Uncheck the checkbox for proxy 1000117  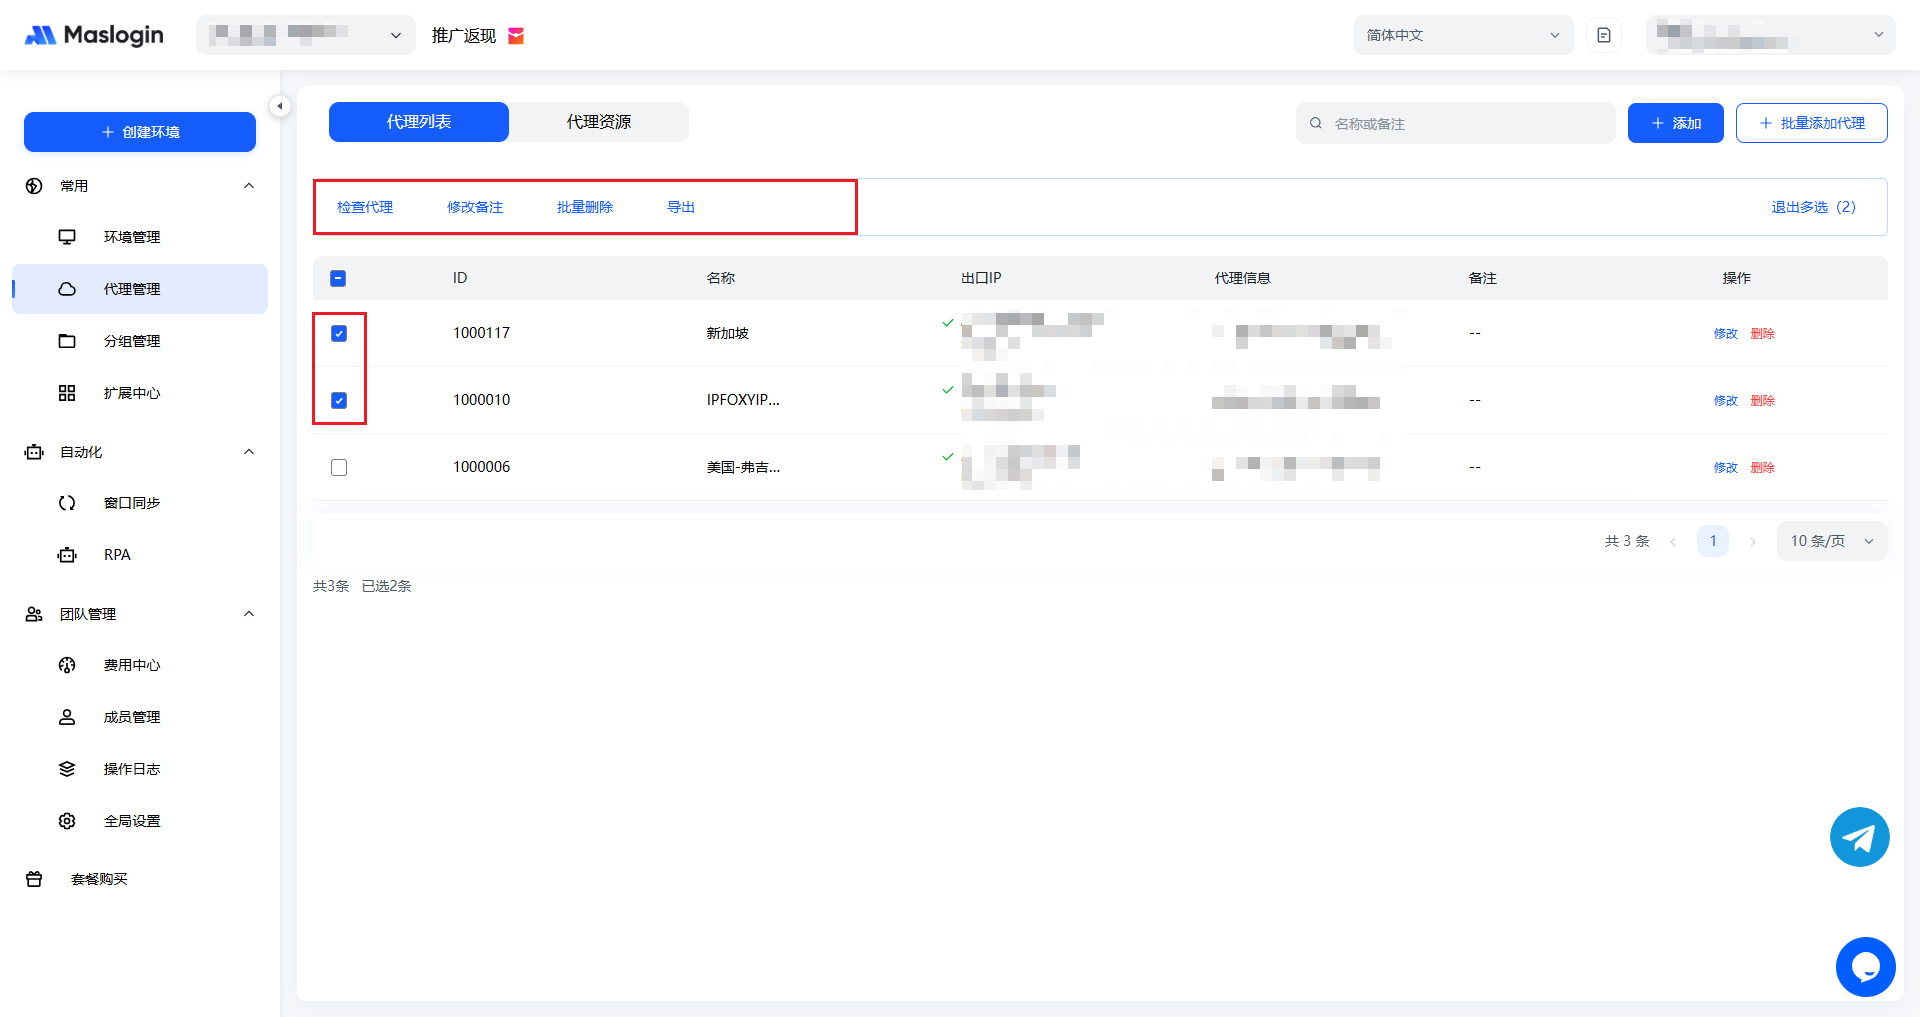(x=339, y=334)
